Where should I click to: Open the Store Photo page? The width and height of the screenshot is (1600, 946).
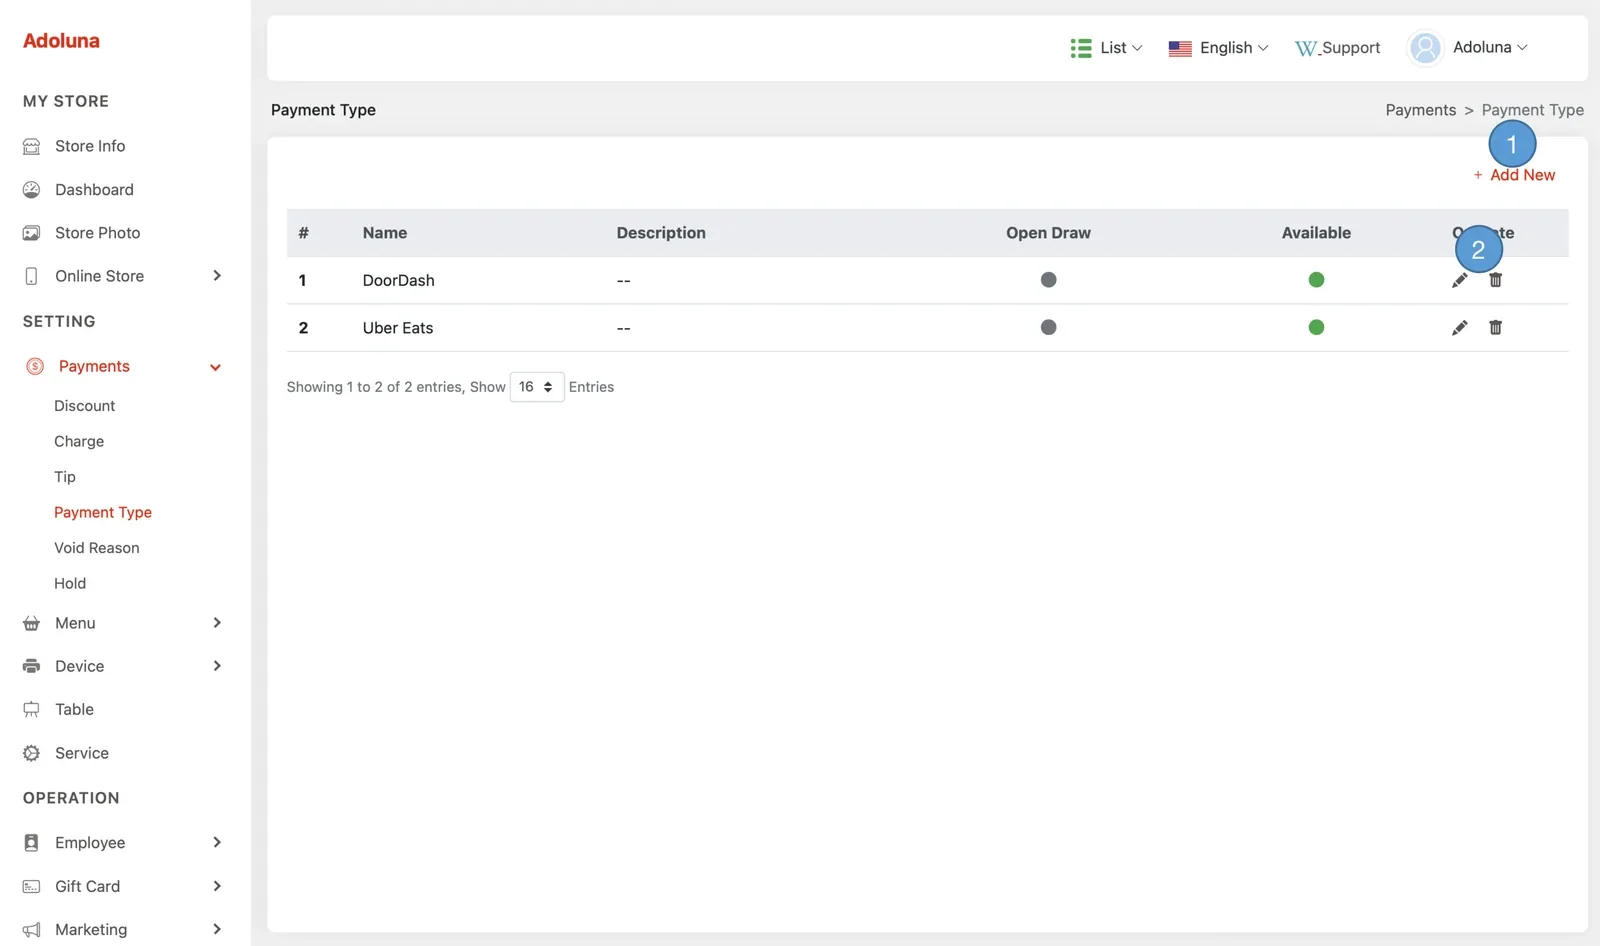(x=98, y=233)
